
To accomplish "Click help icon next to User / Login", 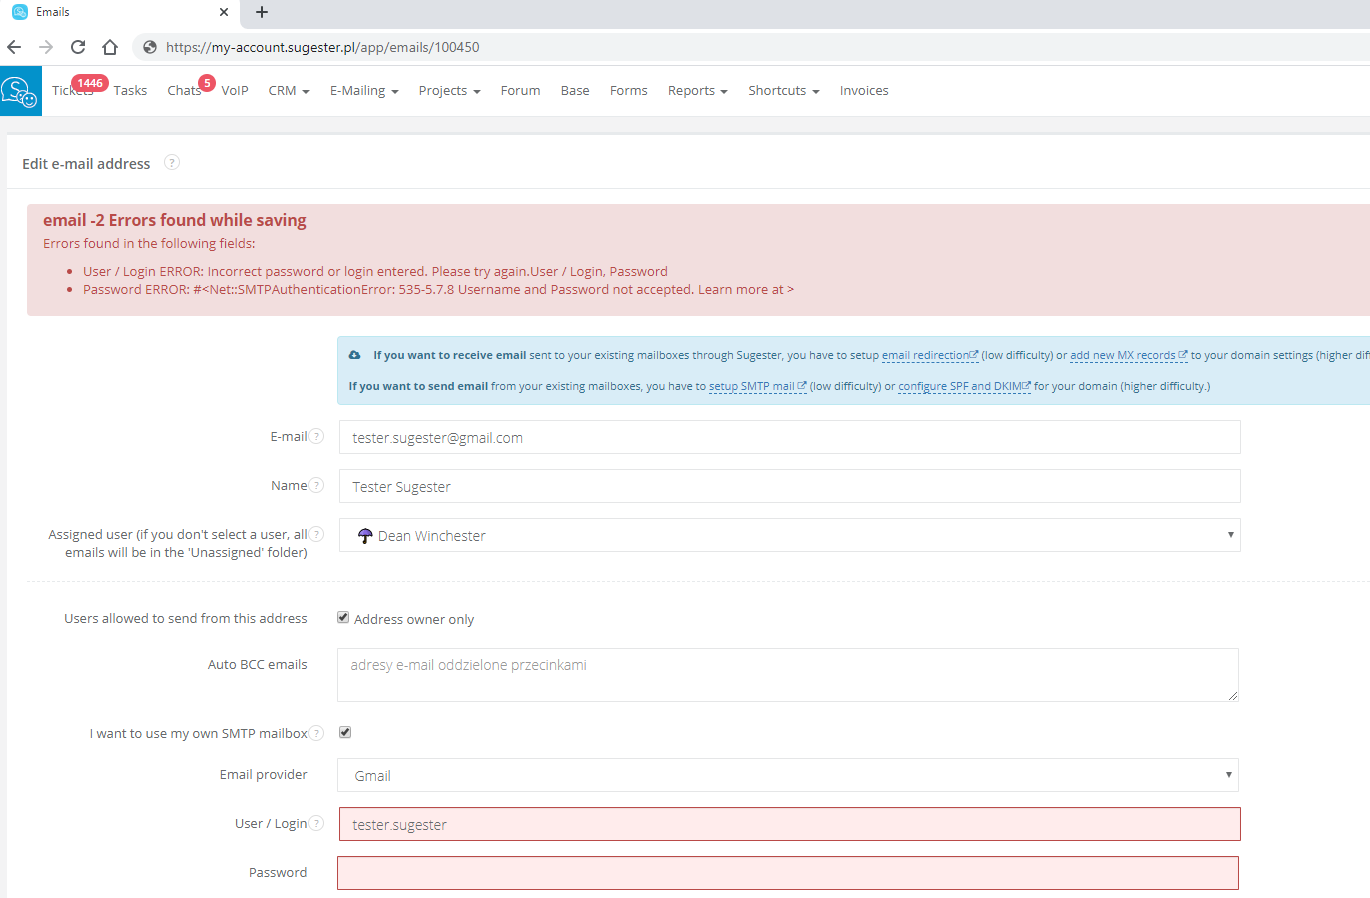I will tap(317, 823).
